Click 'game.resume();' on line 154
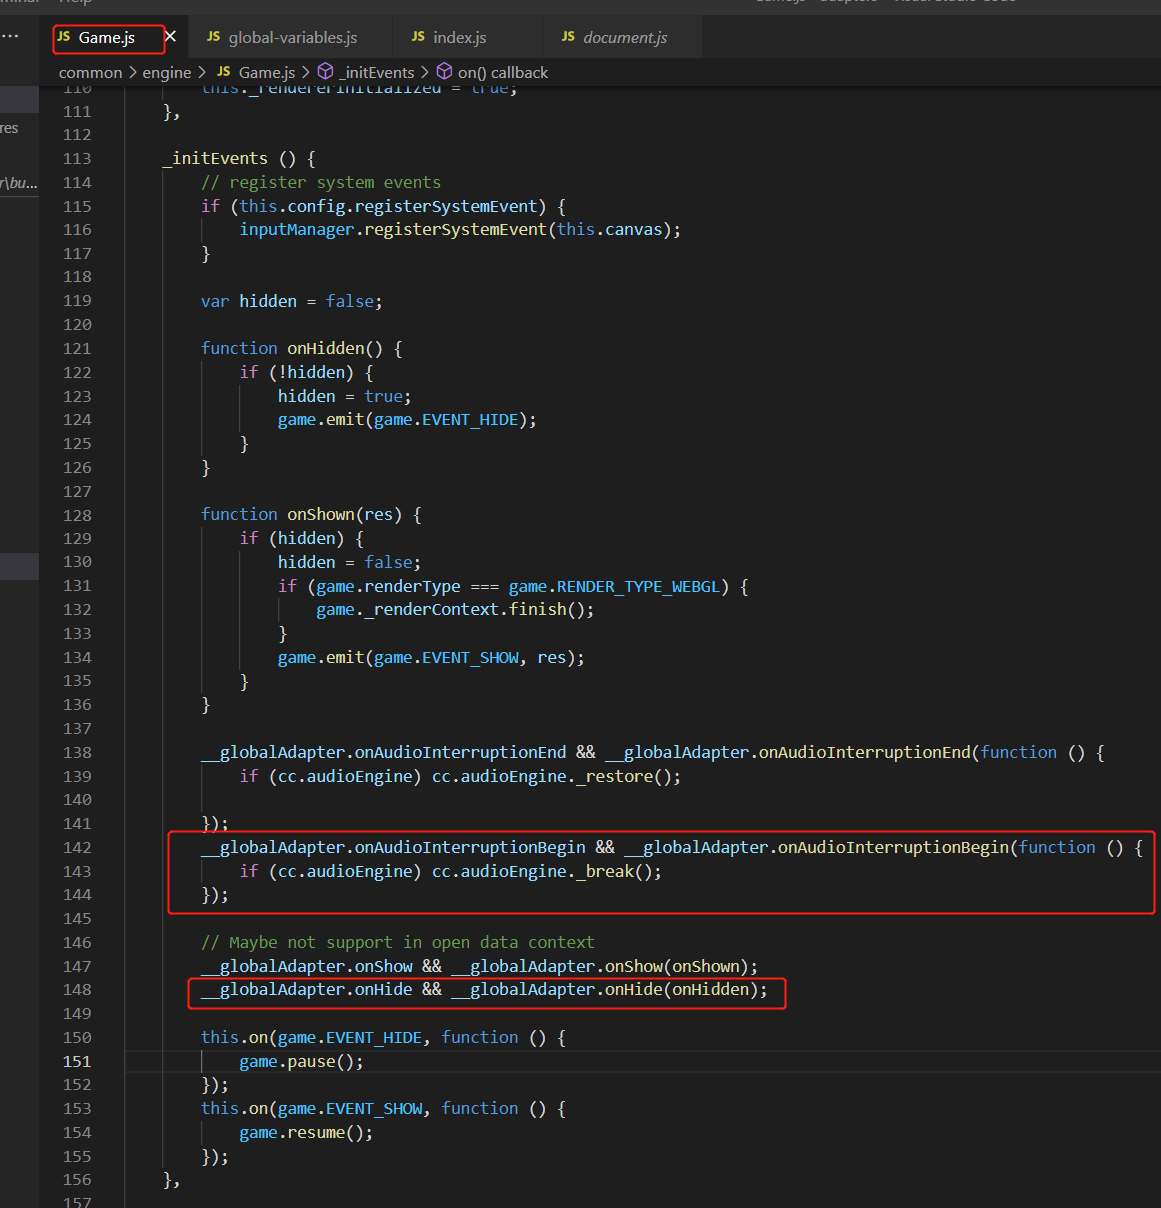1161x1208 pixels. (306, 1133)
